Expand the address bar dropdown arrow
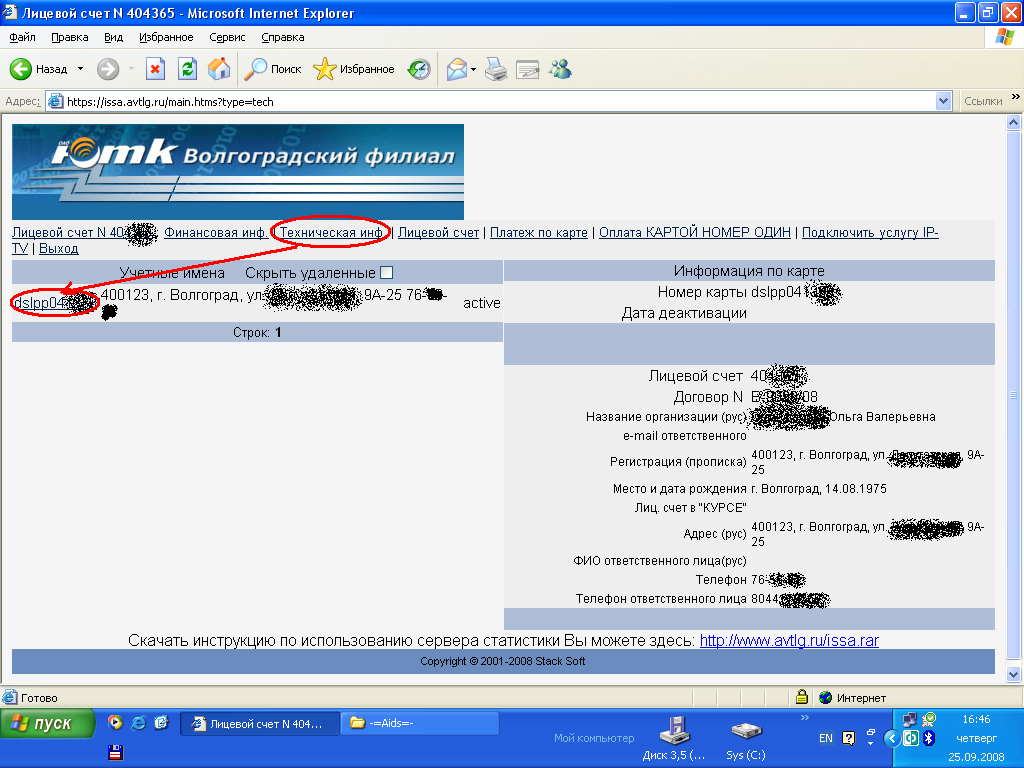 click(x=943, y=101)
